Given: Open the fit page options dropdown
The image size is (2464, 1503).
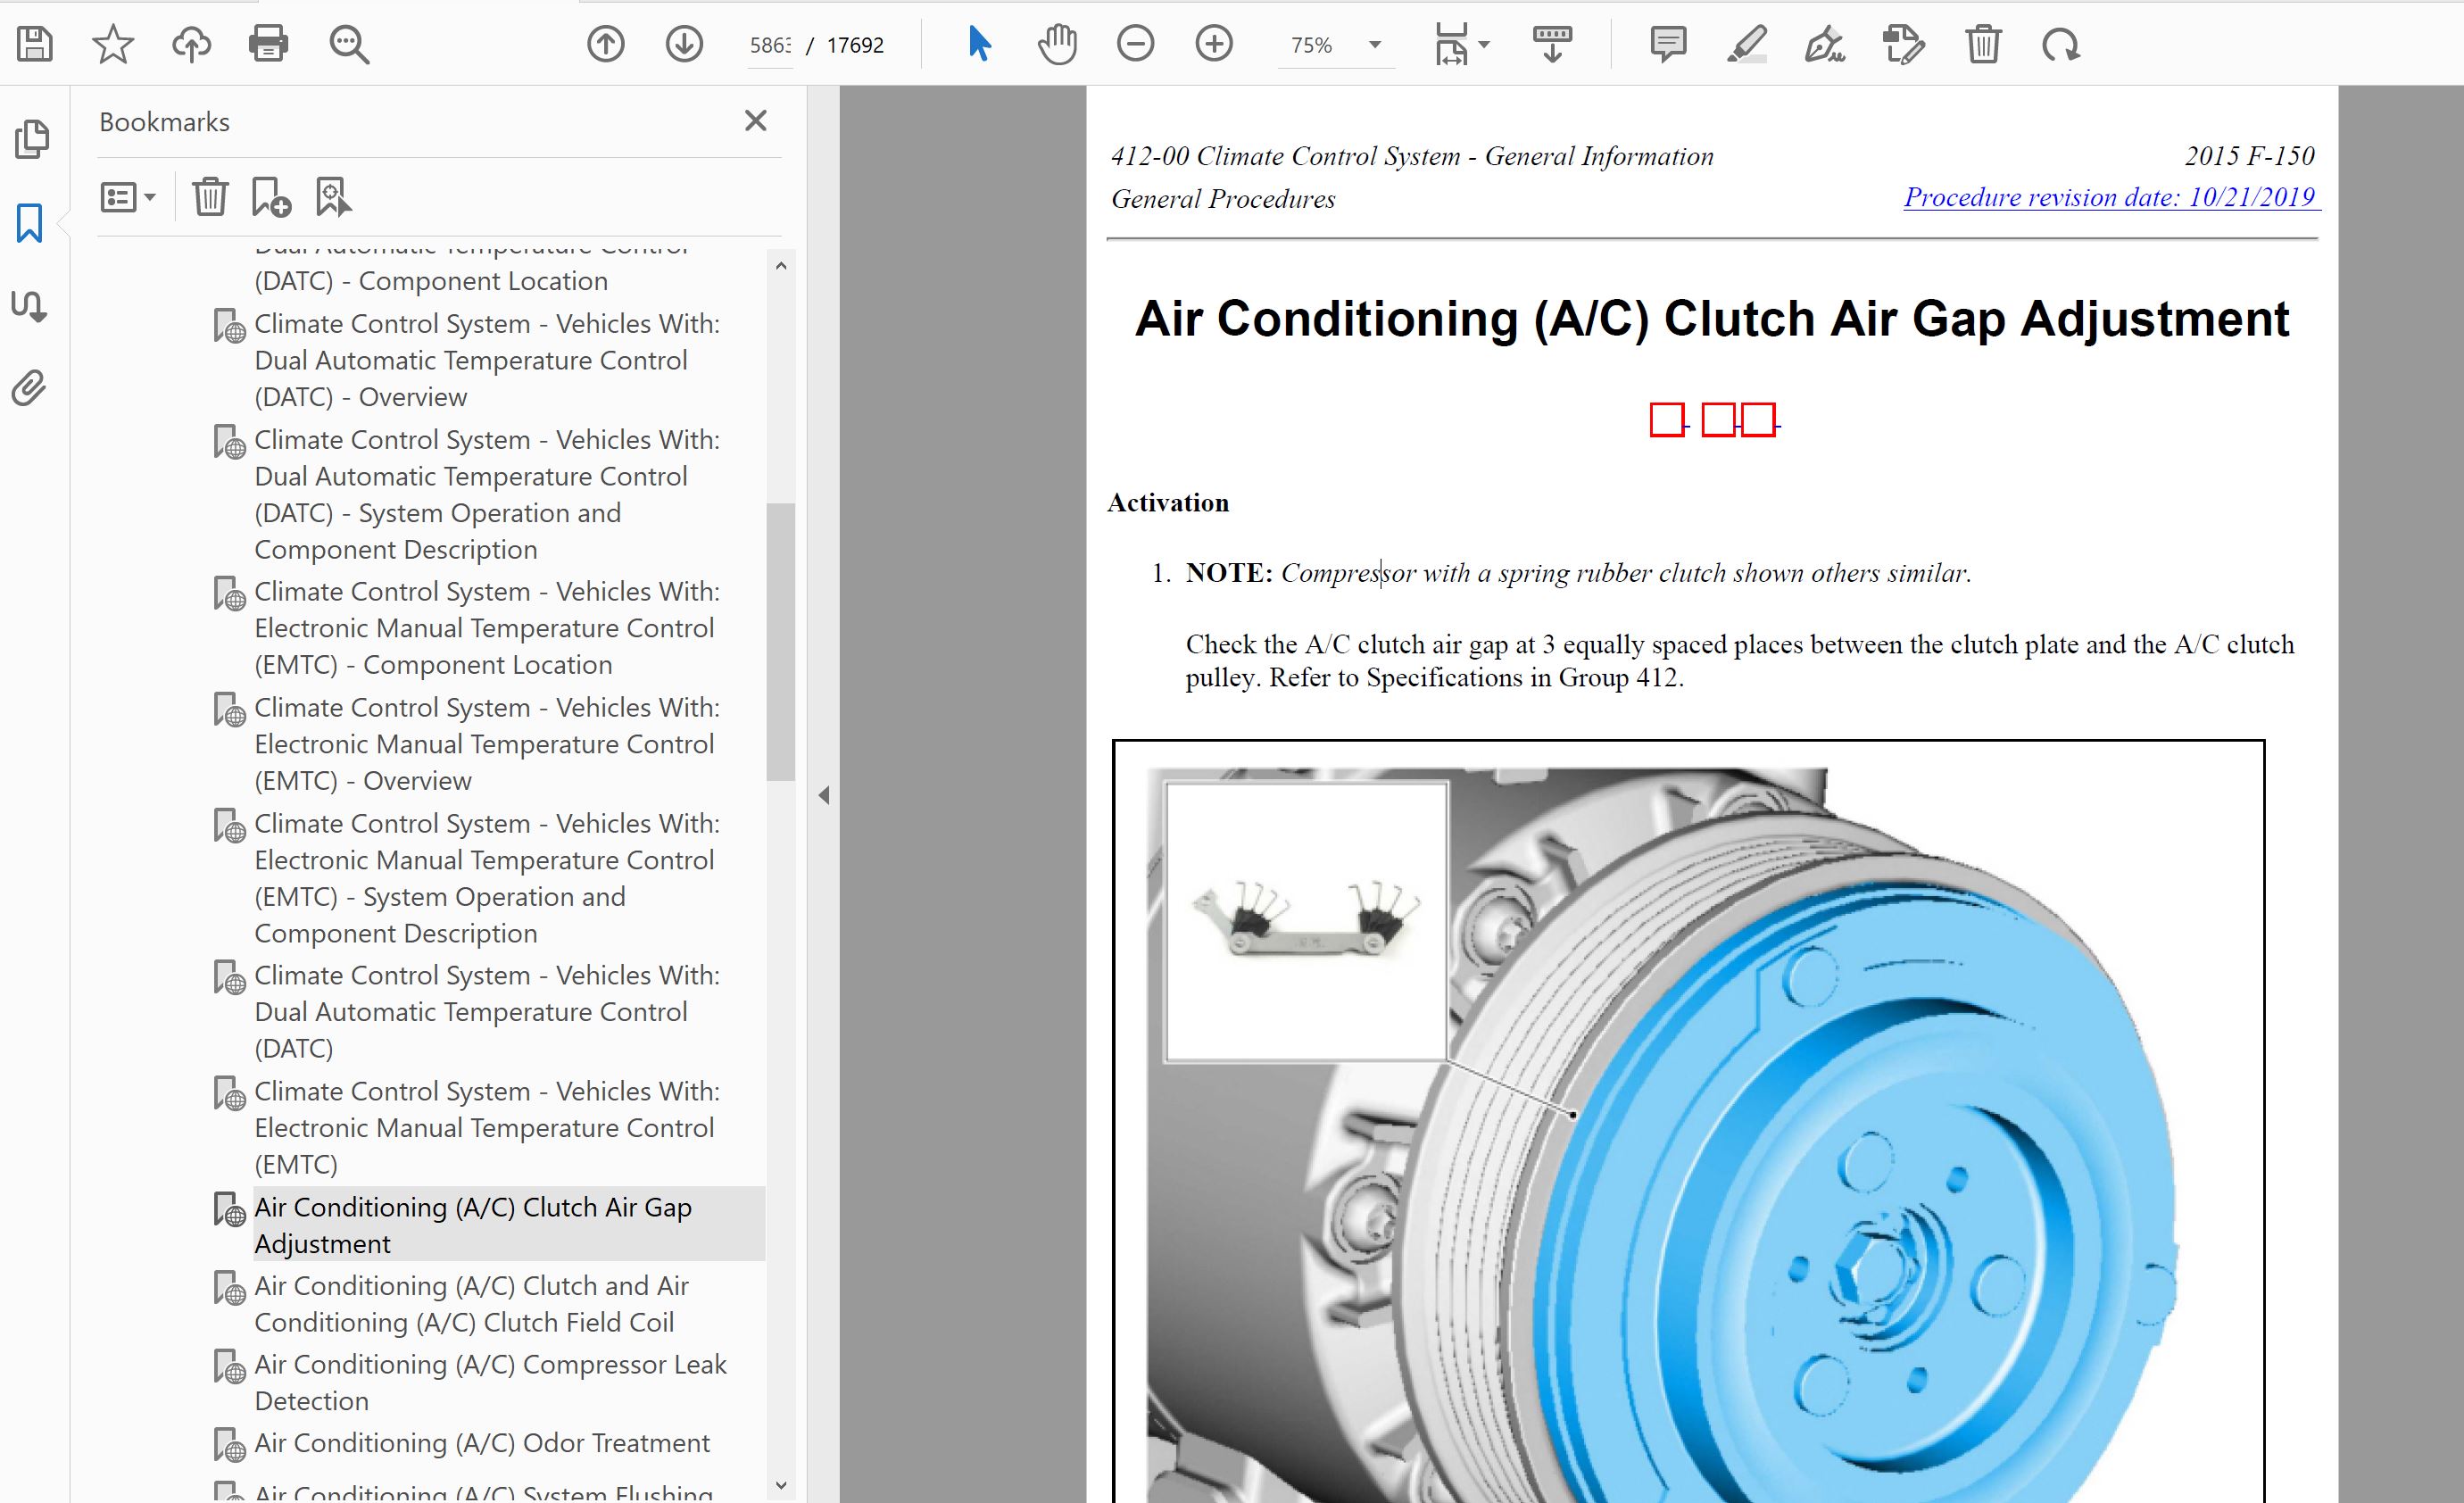Looking at the screenshot, I should tap(1484, 44).
